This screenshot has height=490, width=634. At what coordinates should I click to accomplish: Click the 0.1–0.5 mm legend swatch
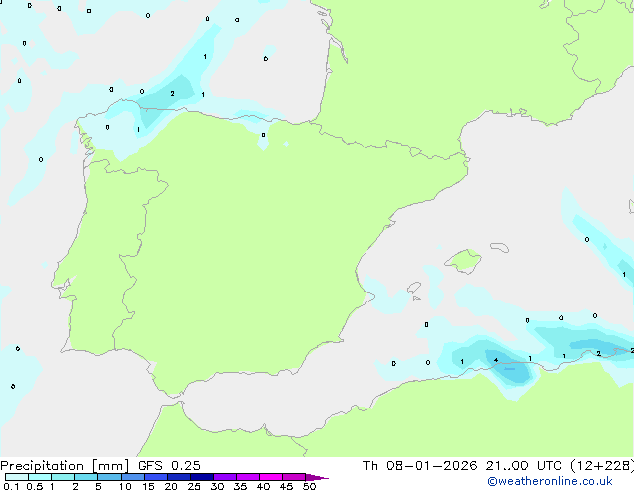[17, 477]
